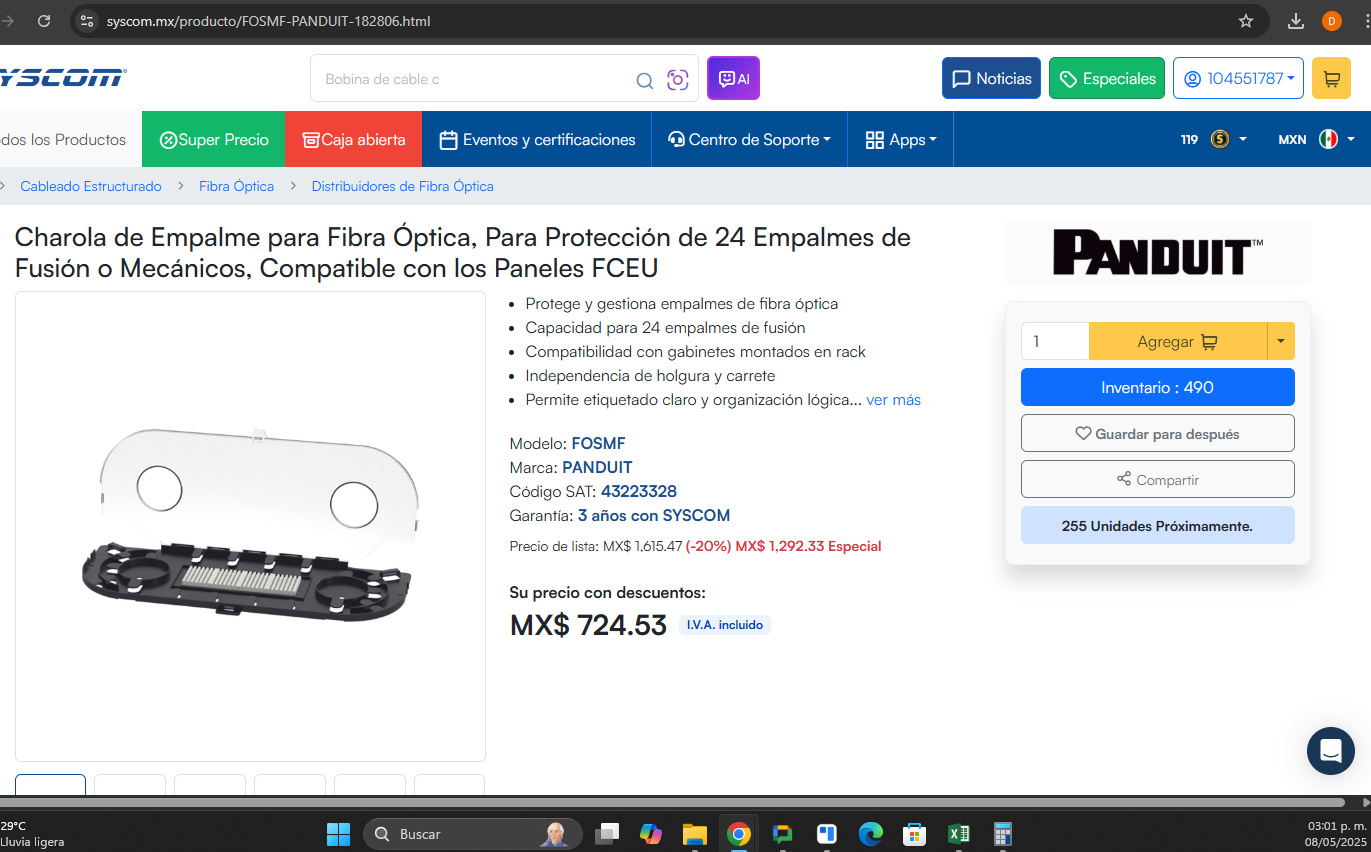Open File Explorer from the taskbar
The height and width of the screenshot is (852, 1371).
pyautogui.click(x=694, y=834)
